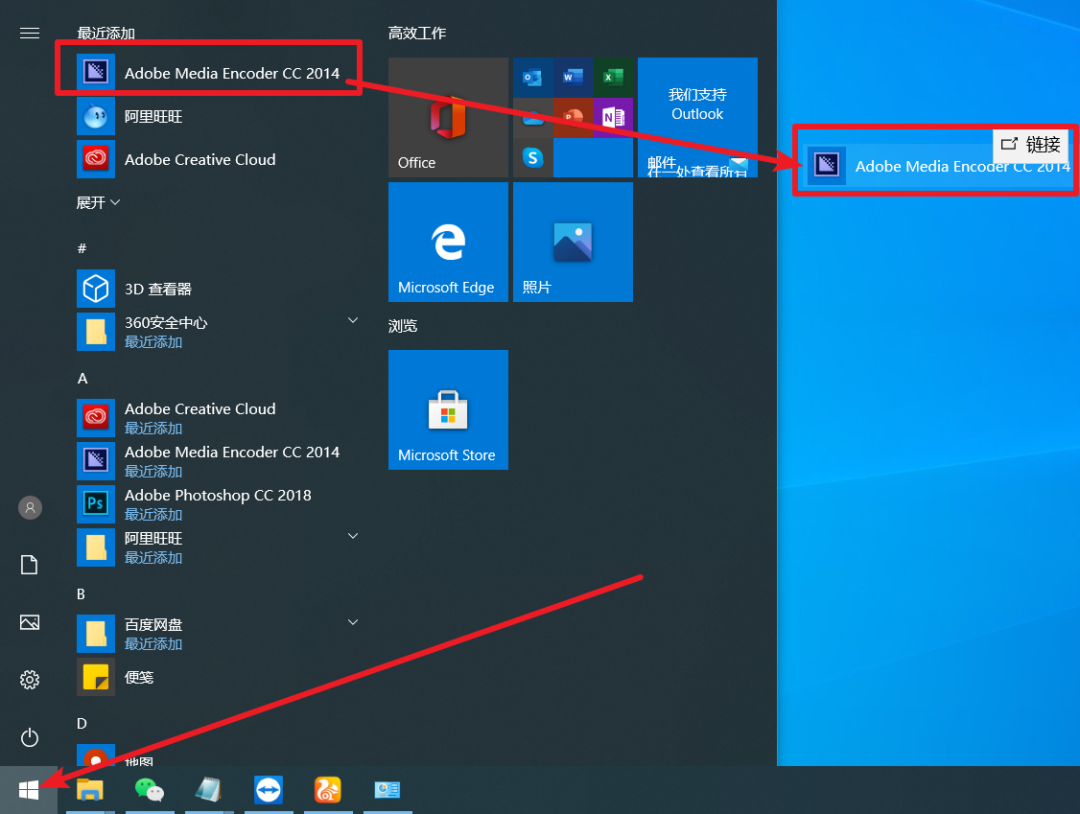Open Adobe Creative Cloud under section A
Image resolution: width=1080 pixels, height=814 pixels.
tap(218, 417)
